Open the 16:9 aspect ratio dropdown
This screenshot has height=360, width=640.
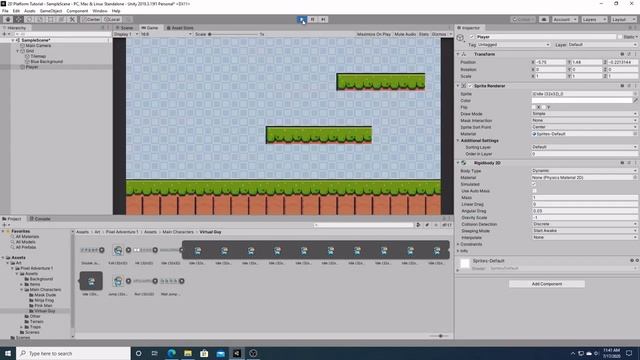click(x=166, y=34)
